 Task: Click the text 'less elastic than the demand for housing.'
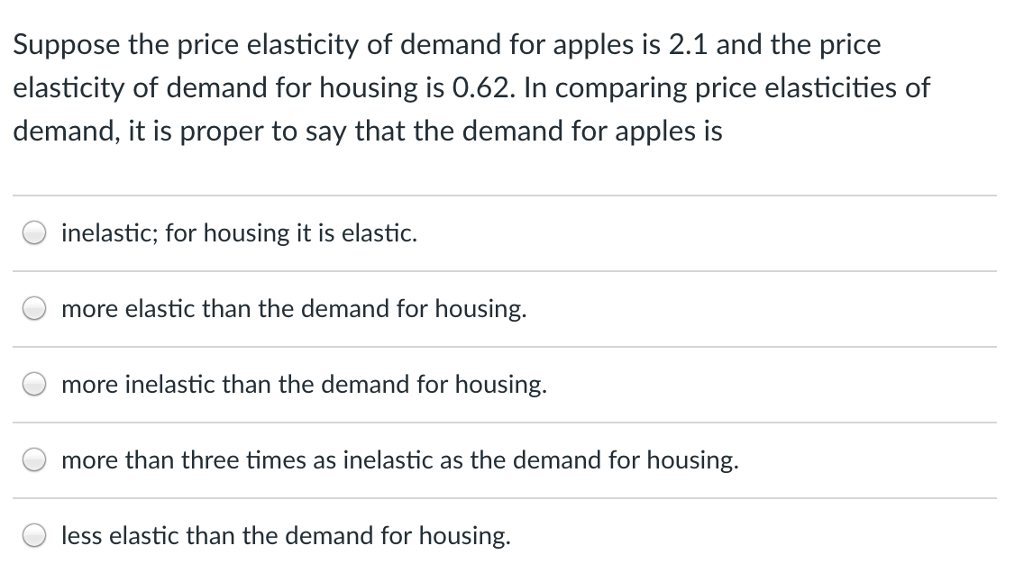point(286,536)
